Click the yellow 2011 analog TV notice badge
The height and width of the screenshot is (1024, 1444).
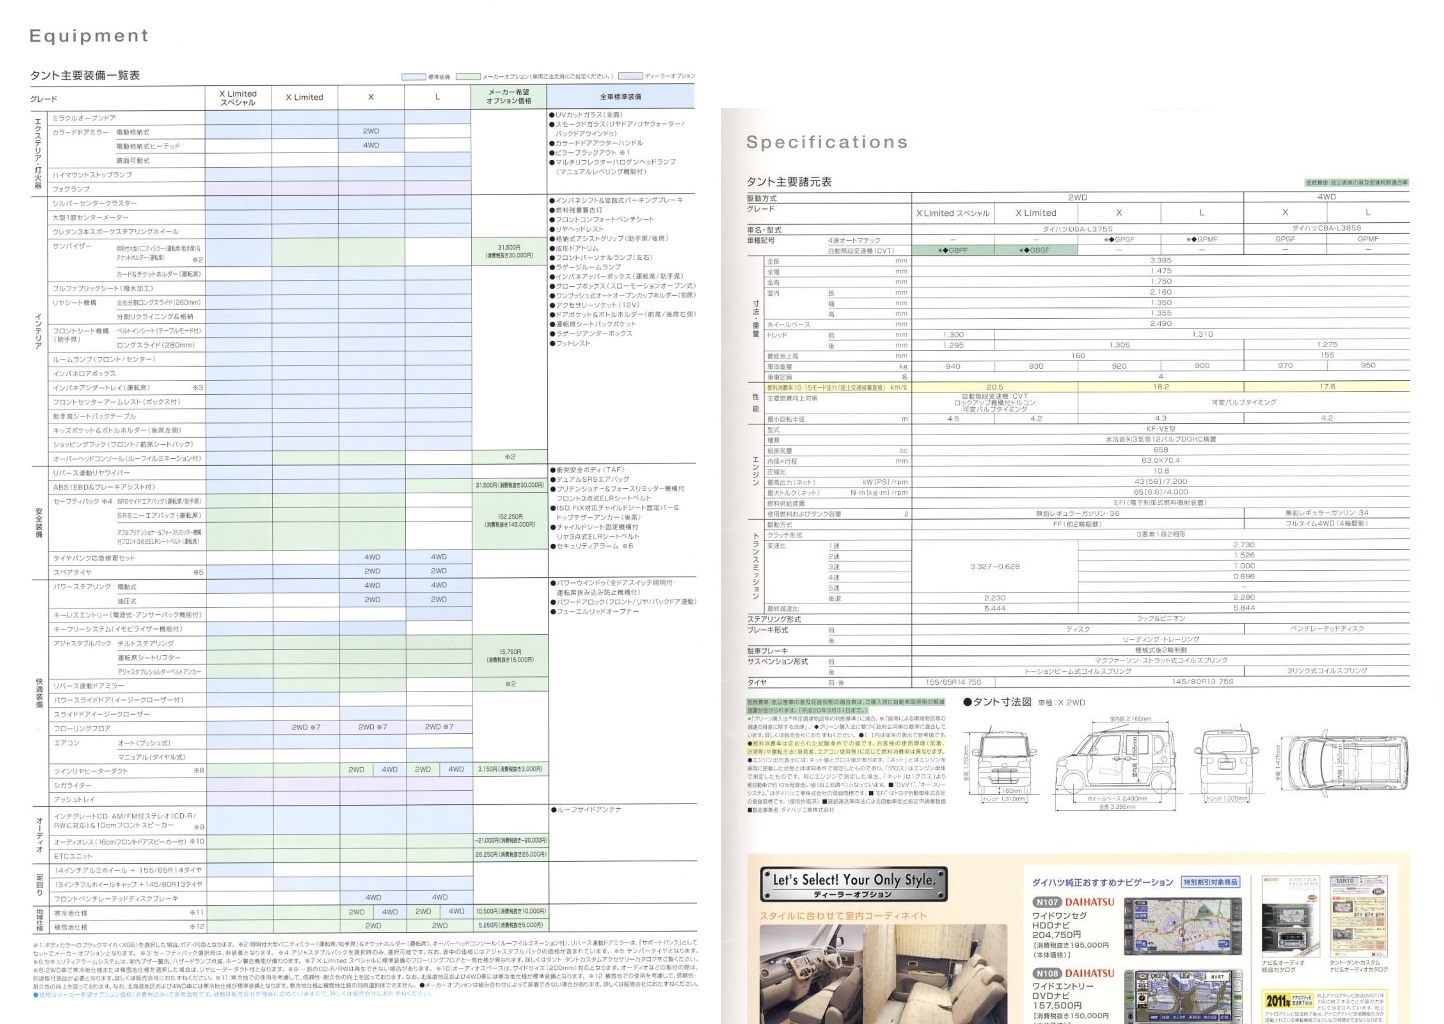[x=1289, y=1001]
